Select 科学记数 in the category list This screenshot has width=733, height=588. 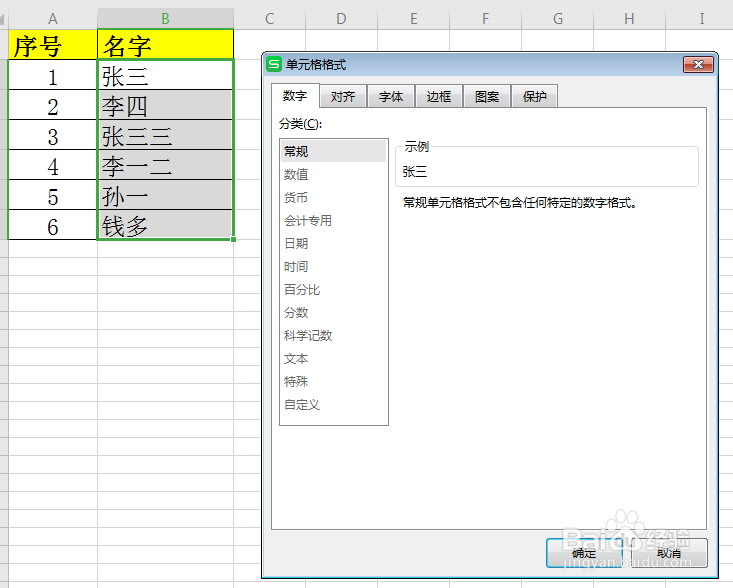click(x=334, y=336)
